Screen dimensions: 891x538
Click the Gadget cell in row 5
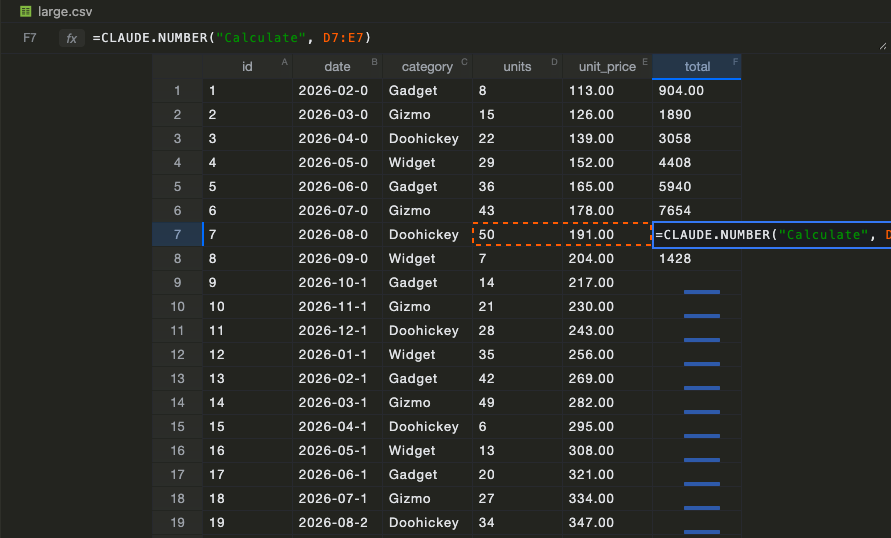(x=427, y=187)
